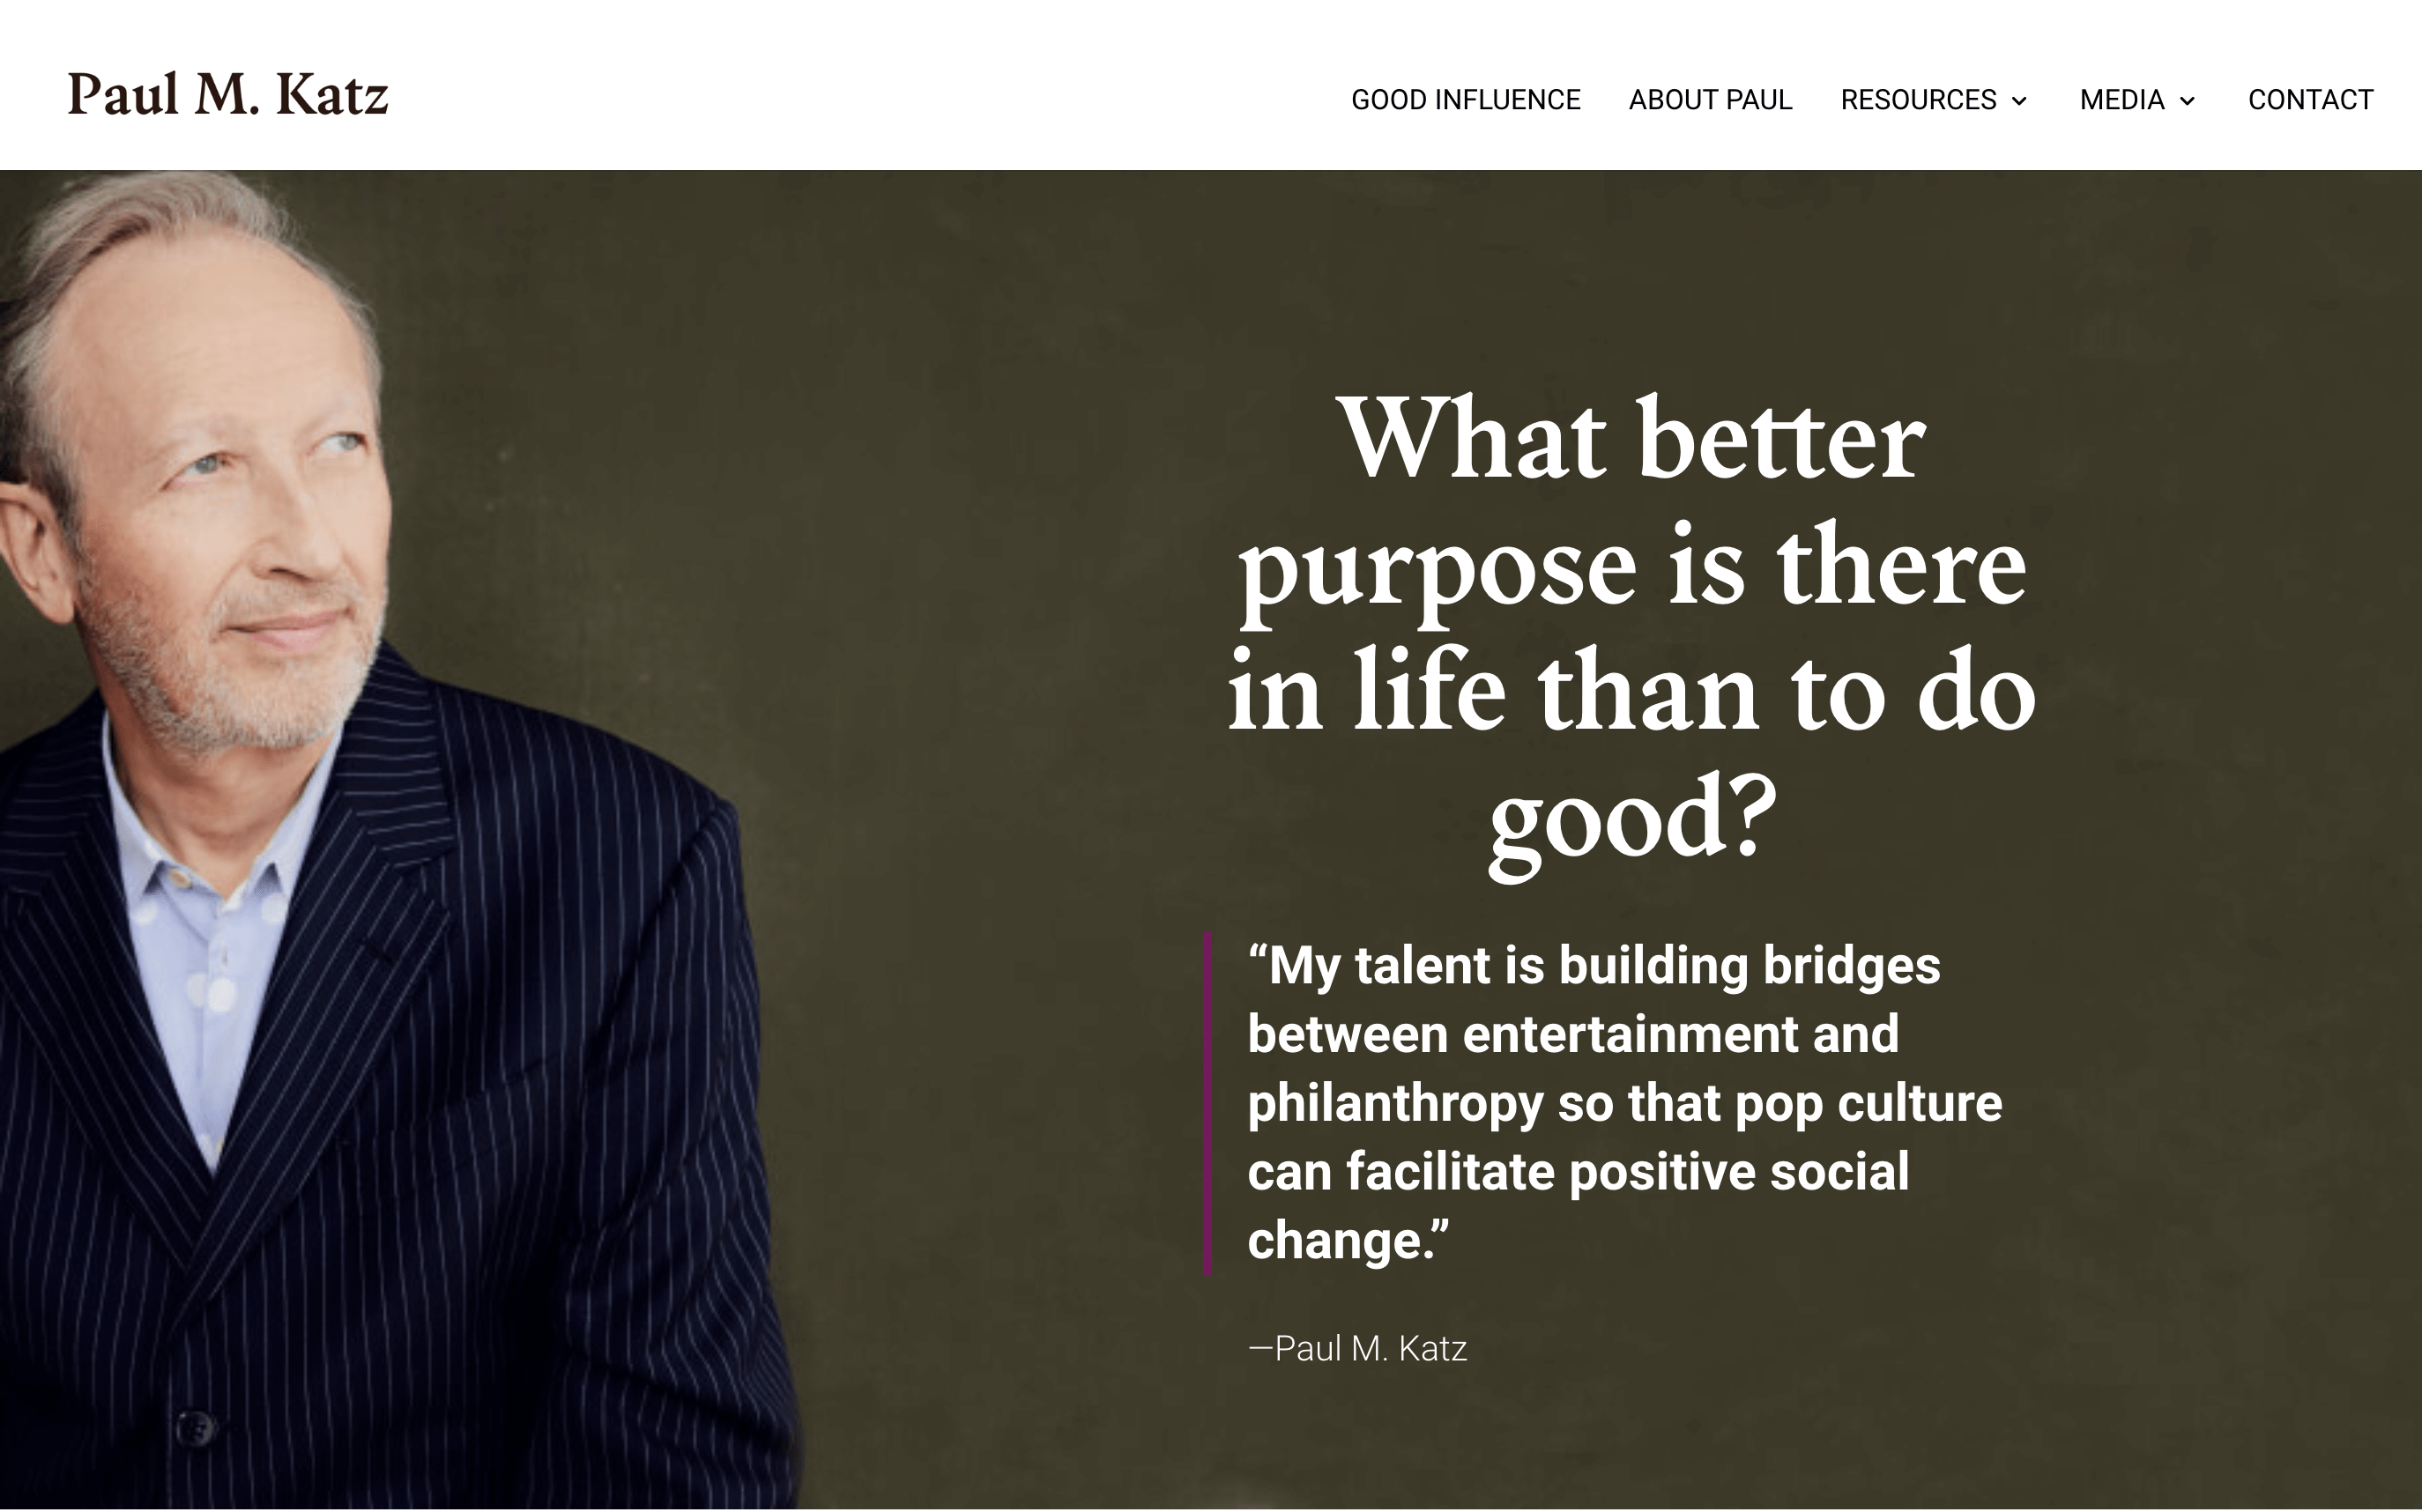This screenshot has height=1512, width=2422.
Task: Click the RESOURCES dropdown arrow icon
Action: point(2021,100)
